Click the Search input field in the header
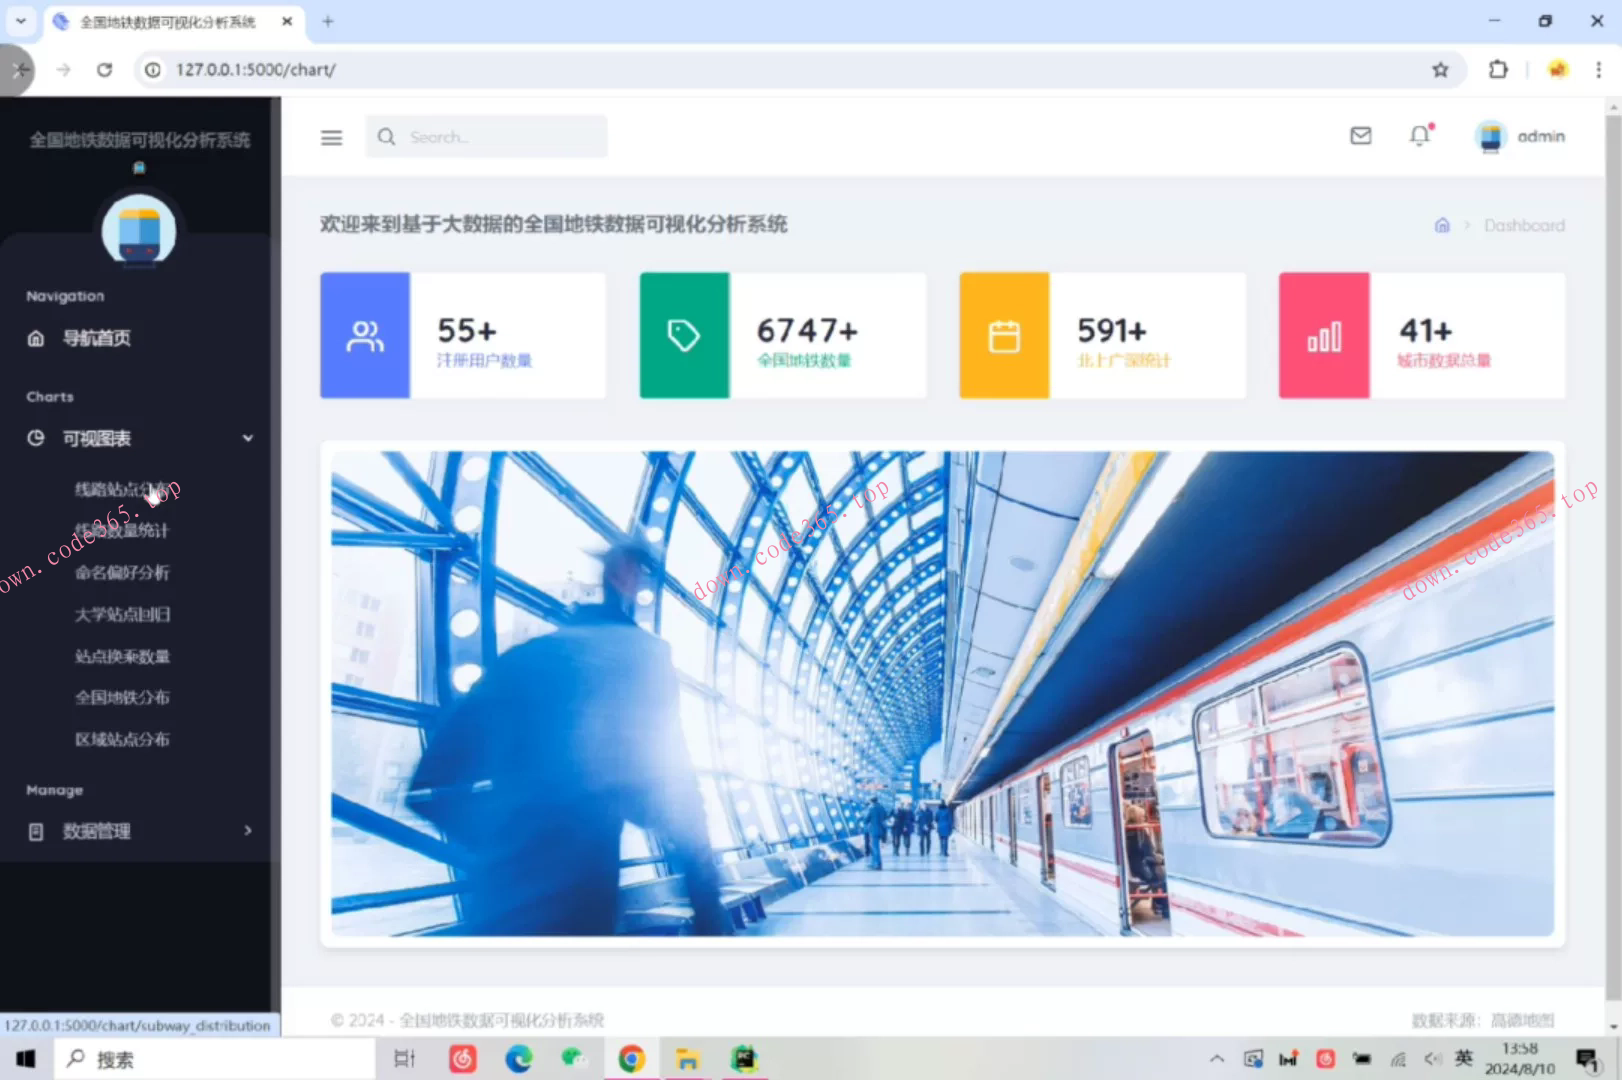 click(490, 136)
